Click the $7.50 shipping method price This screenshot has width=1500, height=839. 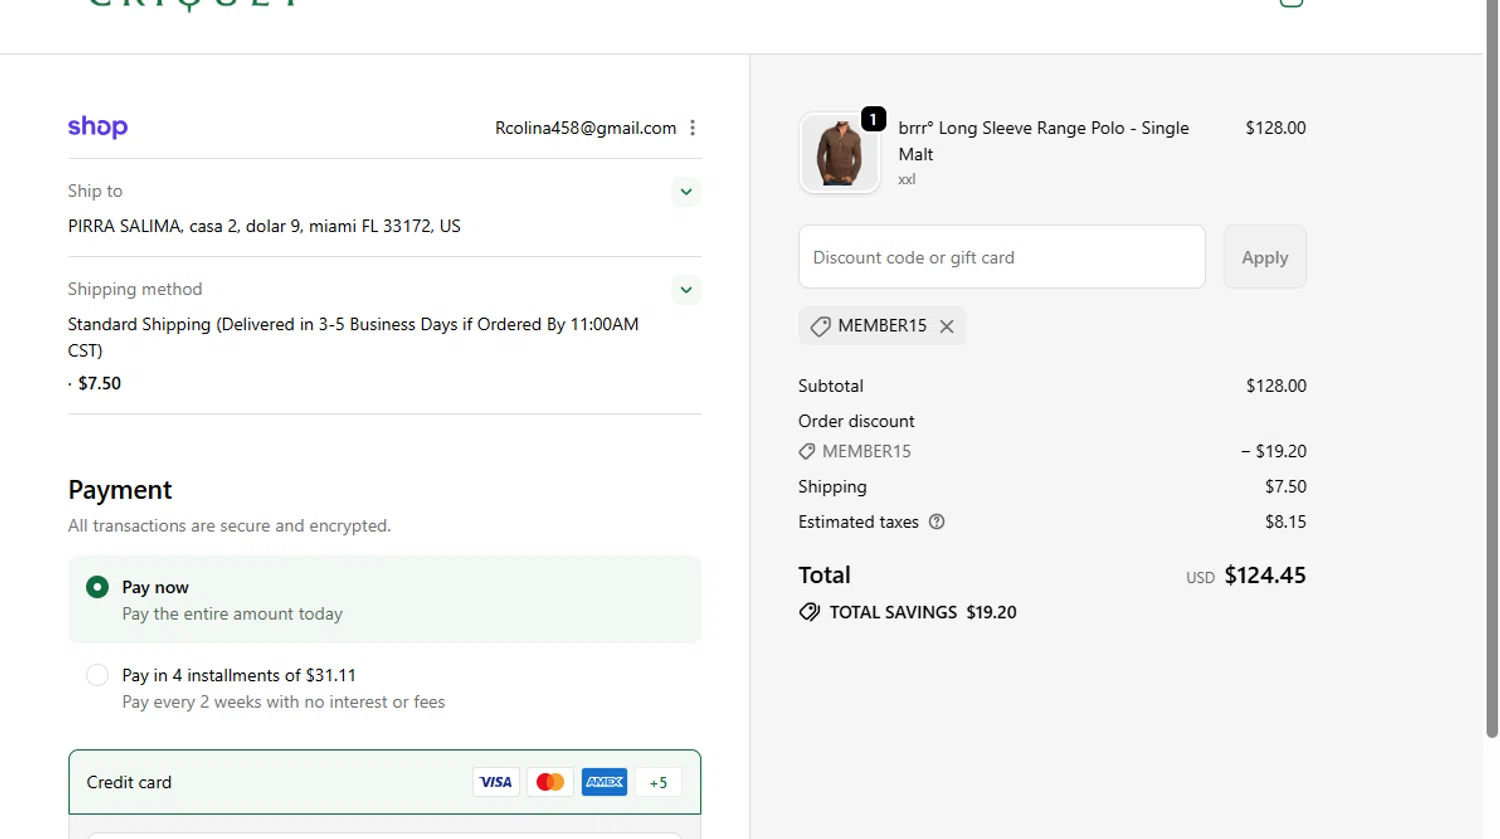(x=99, y=383)
